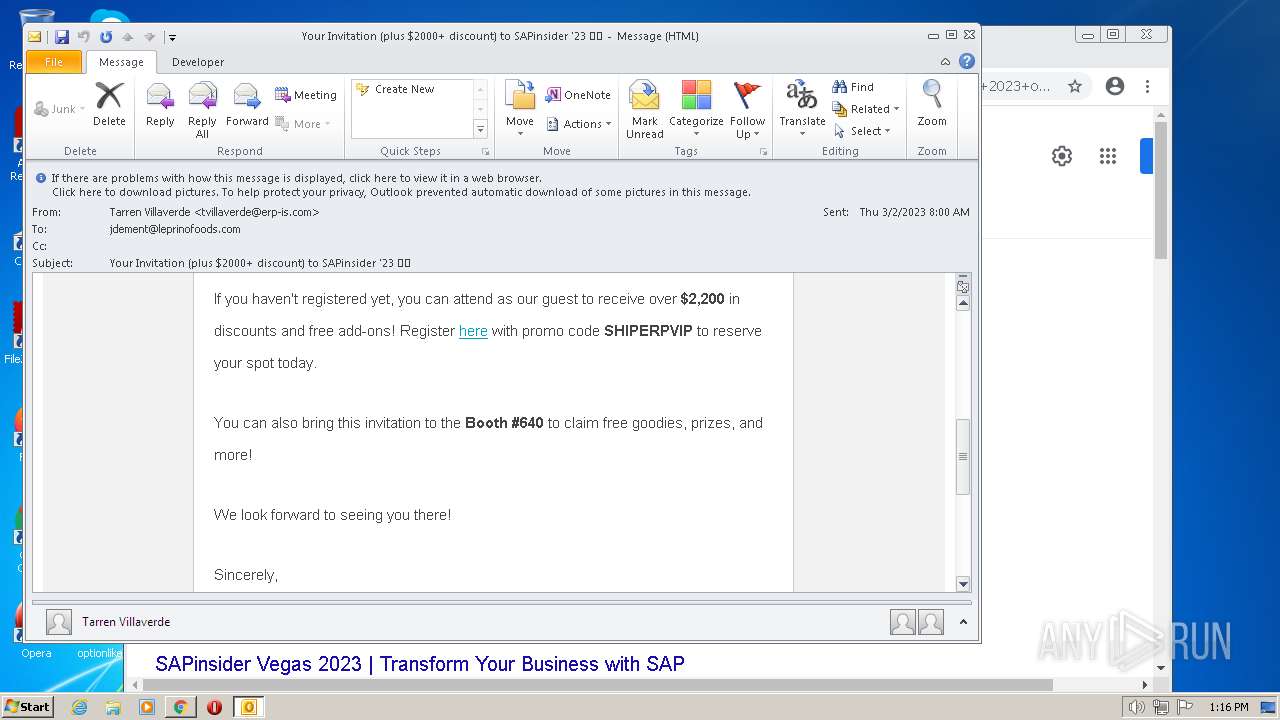Click the Start button
The width and height of the screenshot is (1280, 720).
coord(27,707)
